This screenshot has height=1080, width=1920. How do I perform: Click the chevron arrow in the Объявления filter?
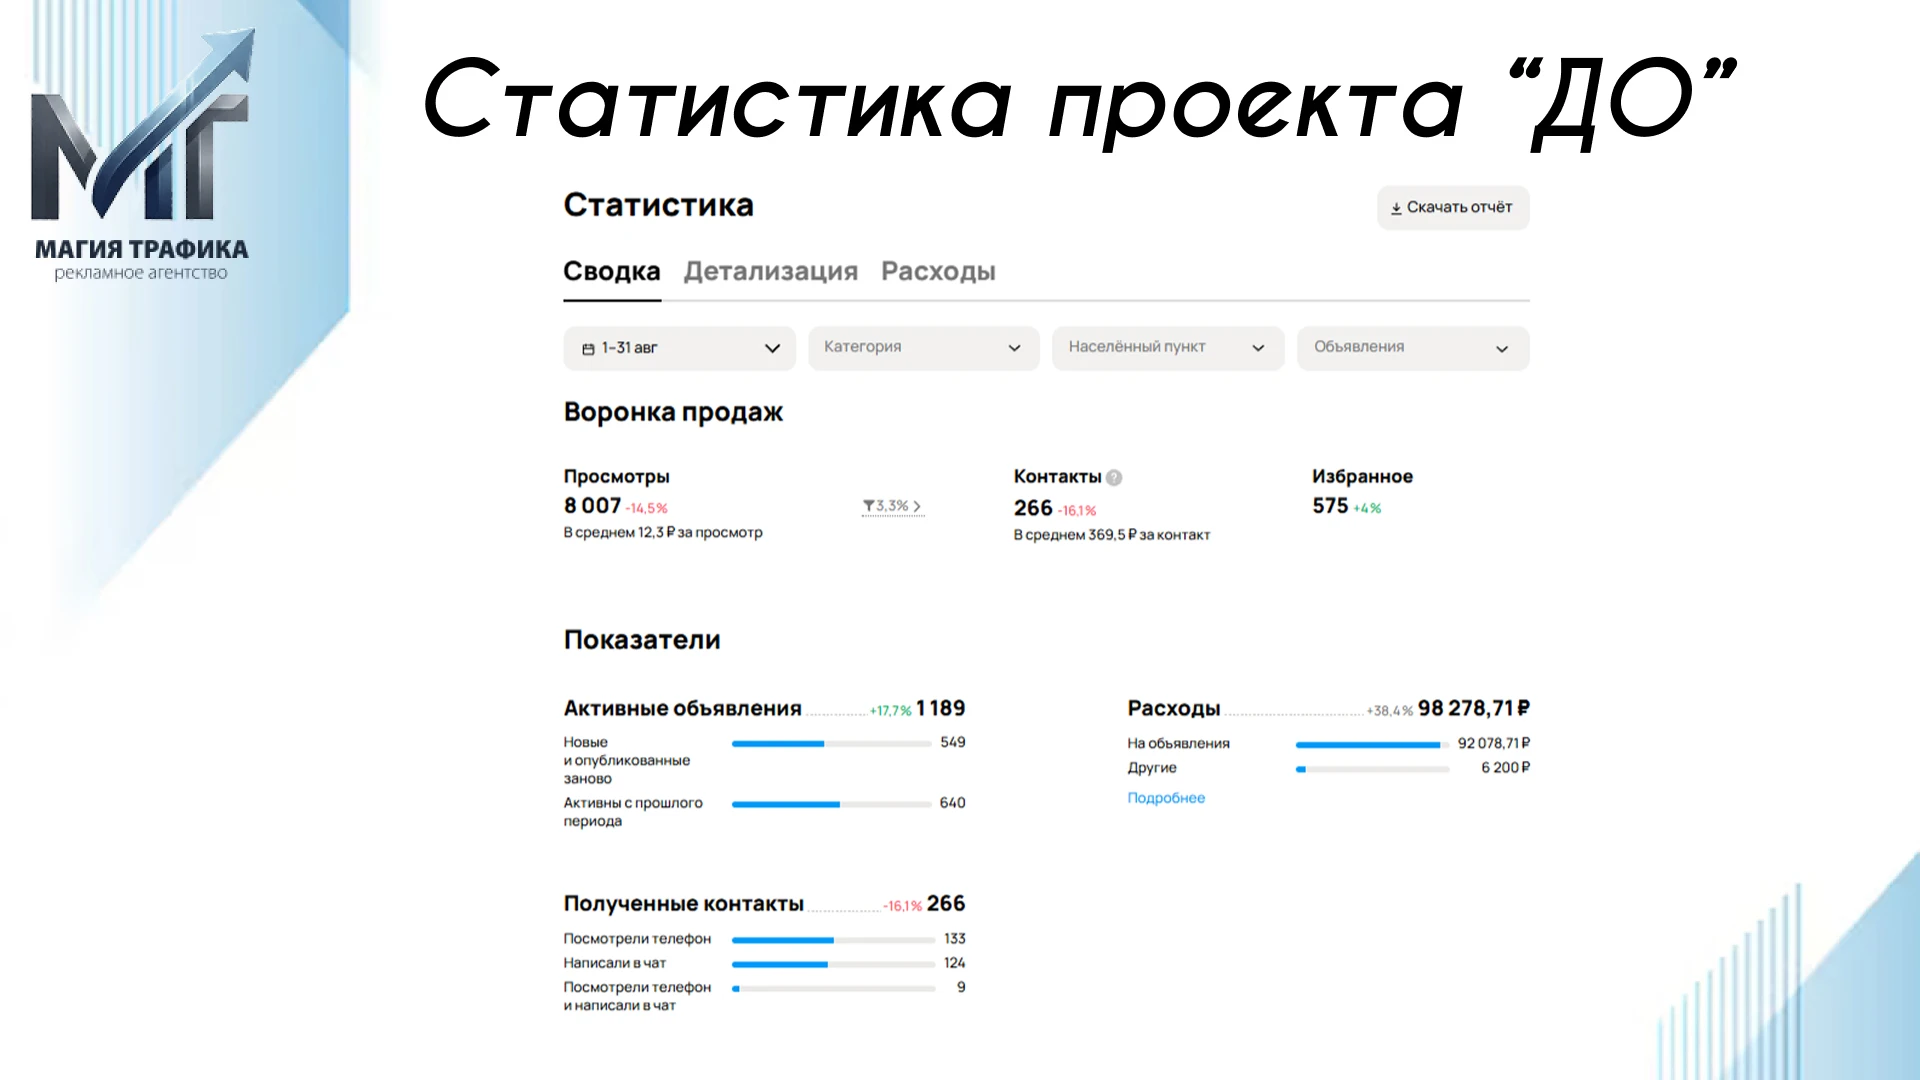[1502, 349]
